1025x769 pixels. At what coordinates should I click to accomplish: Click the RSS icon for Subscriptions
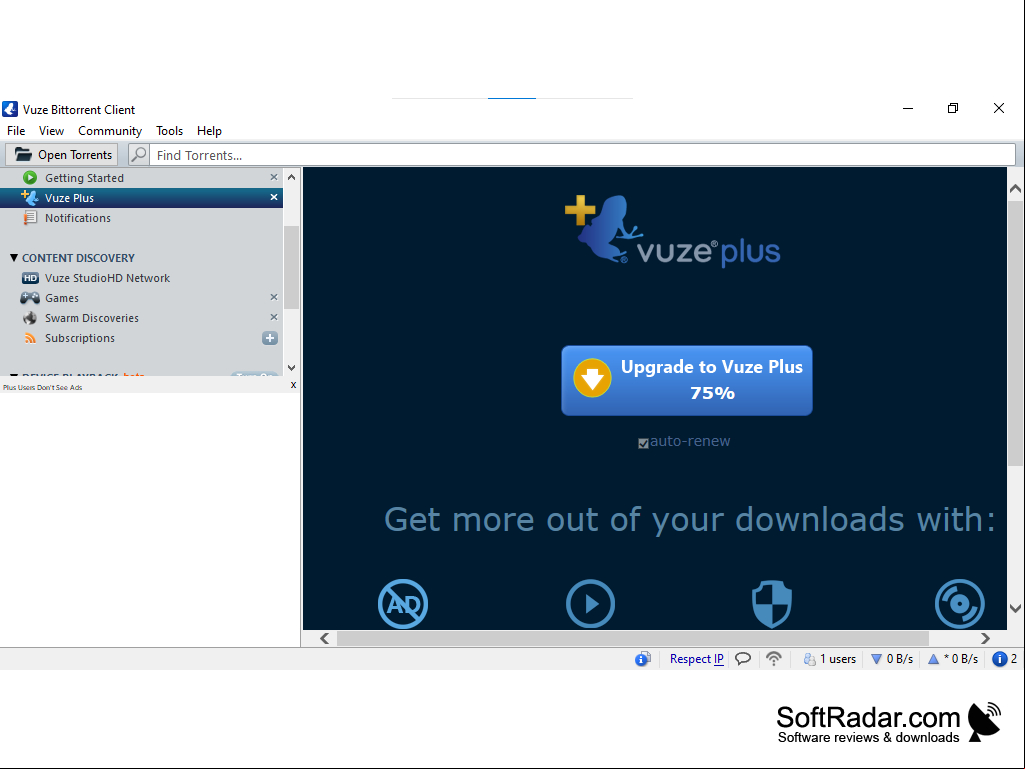30,338
